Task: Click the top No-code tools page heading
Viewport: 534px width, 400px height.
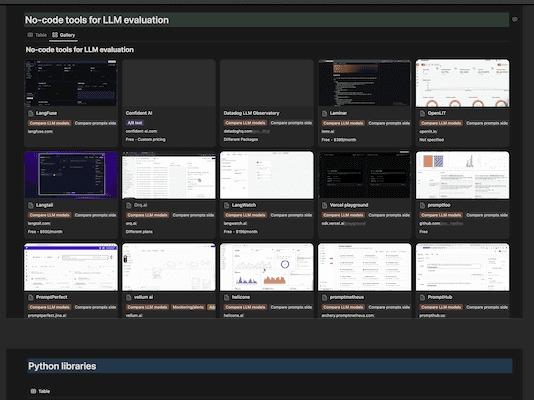Action: click(x=97, y=20)
